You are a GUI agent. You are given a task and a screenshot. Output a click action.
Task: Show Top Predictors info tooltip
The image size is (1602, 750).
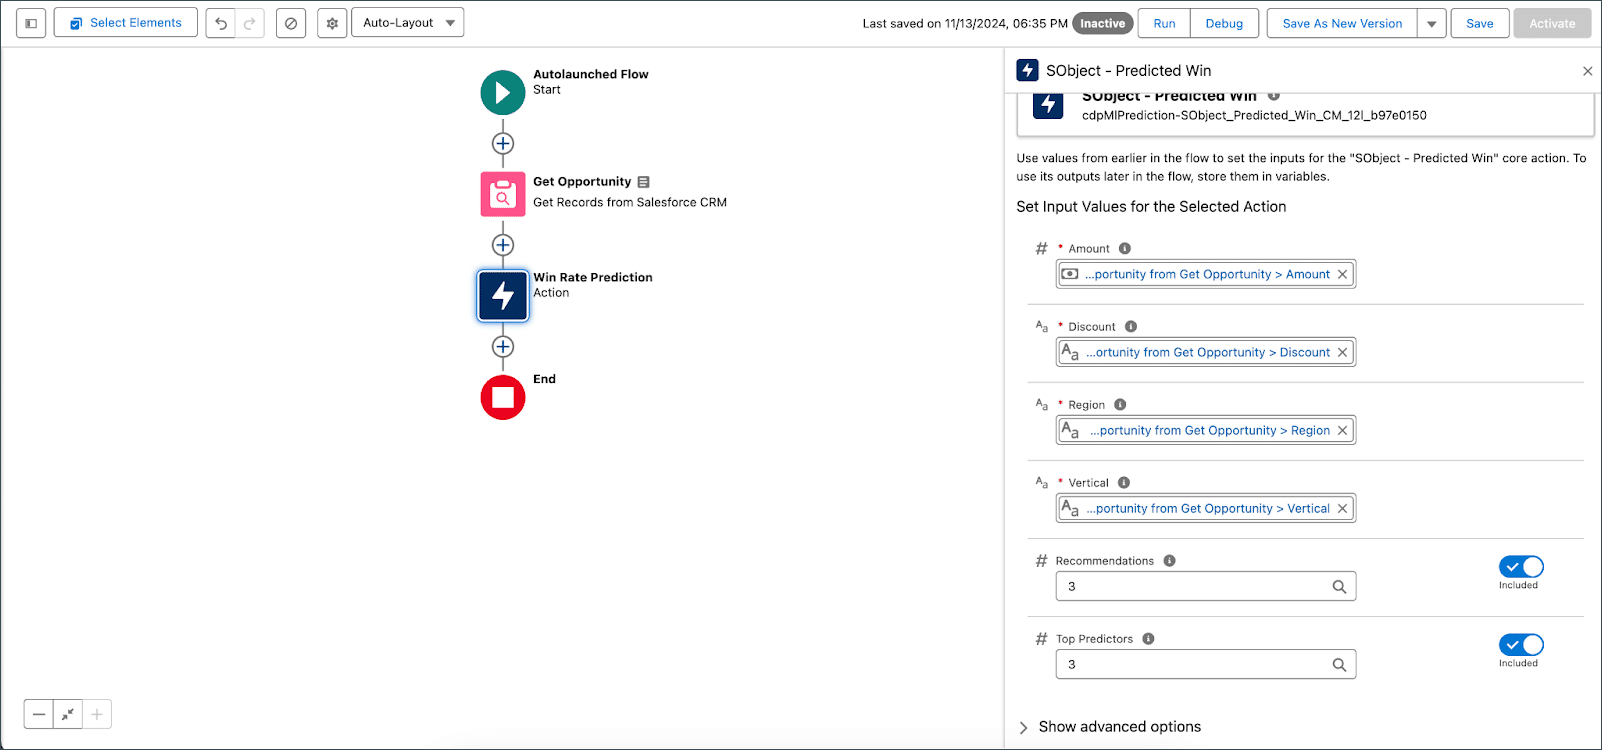(x=1148, y=639)
